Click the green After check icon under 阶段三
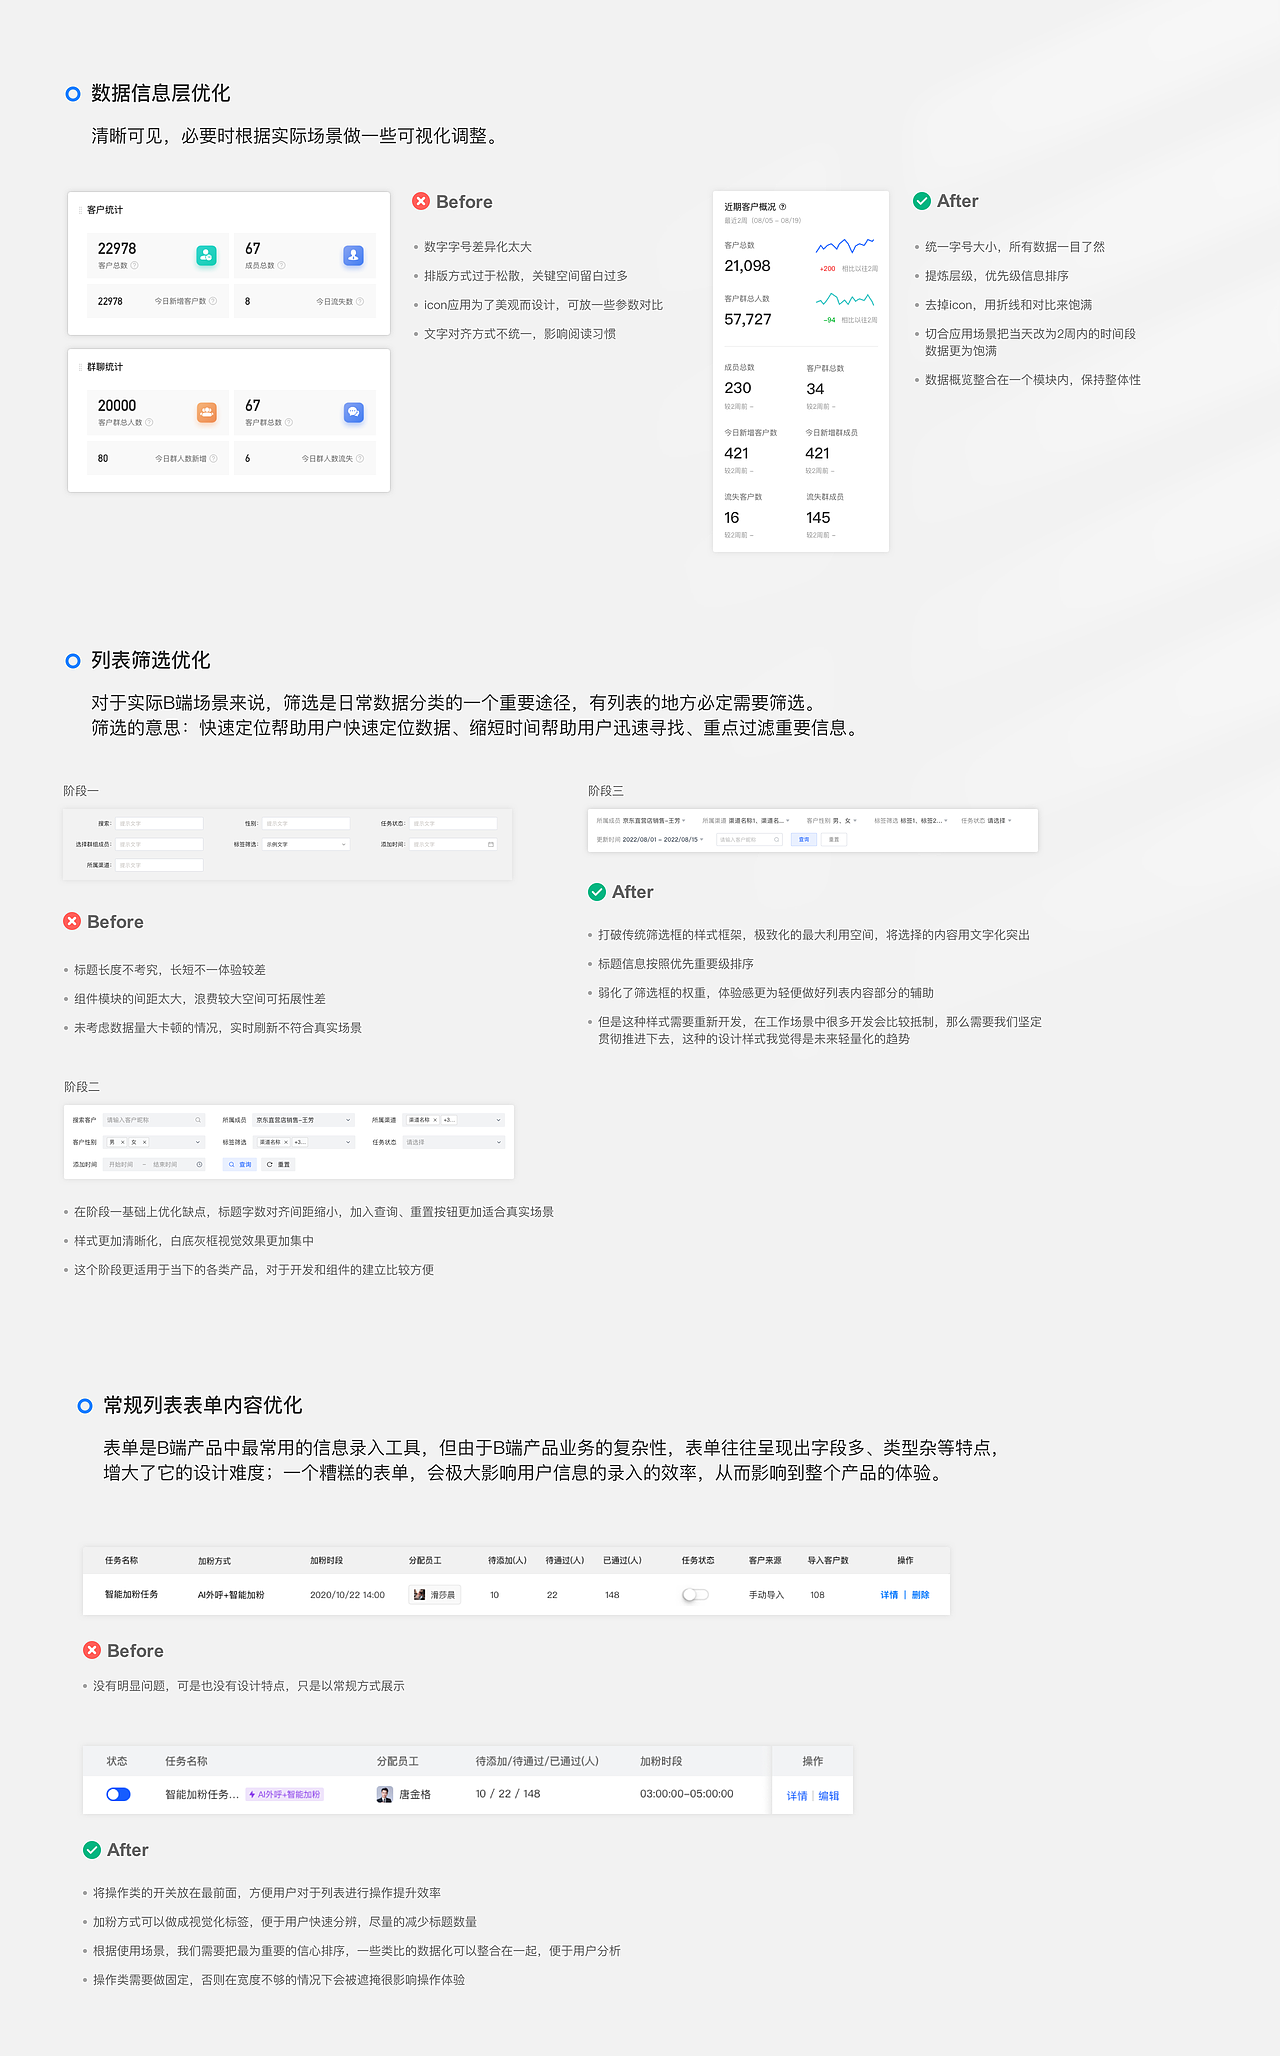The height and width of the screenshot is (2056, 1280). [x=597, y=891]
